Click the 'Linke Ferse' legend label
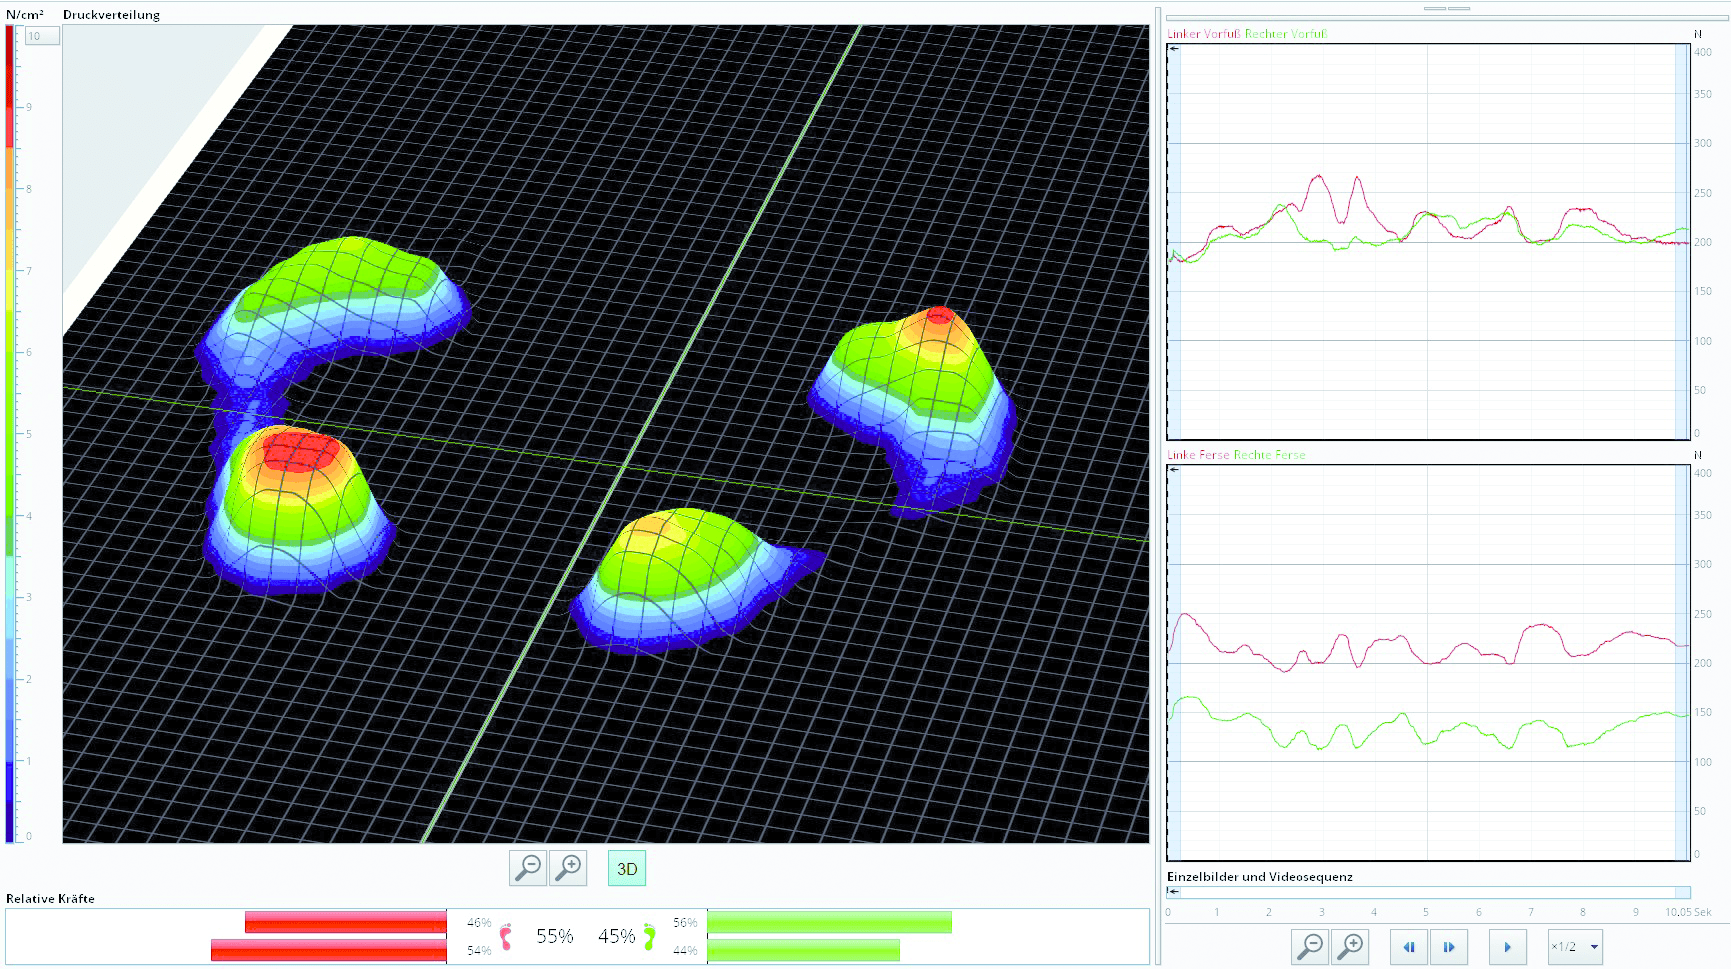Screen dimensions: 1731x969 tap(1198, 455)
